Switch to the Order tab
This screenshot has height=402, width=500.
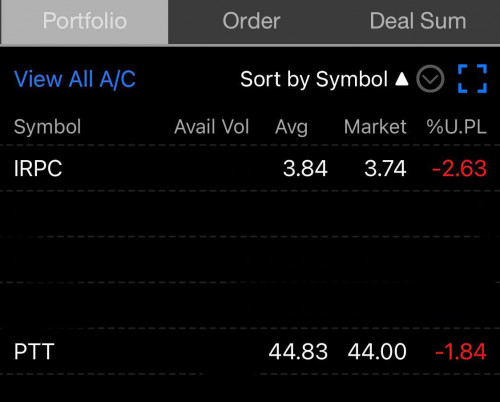[x=251, y=22]
